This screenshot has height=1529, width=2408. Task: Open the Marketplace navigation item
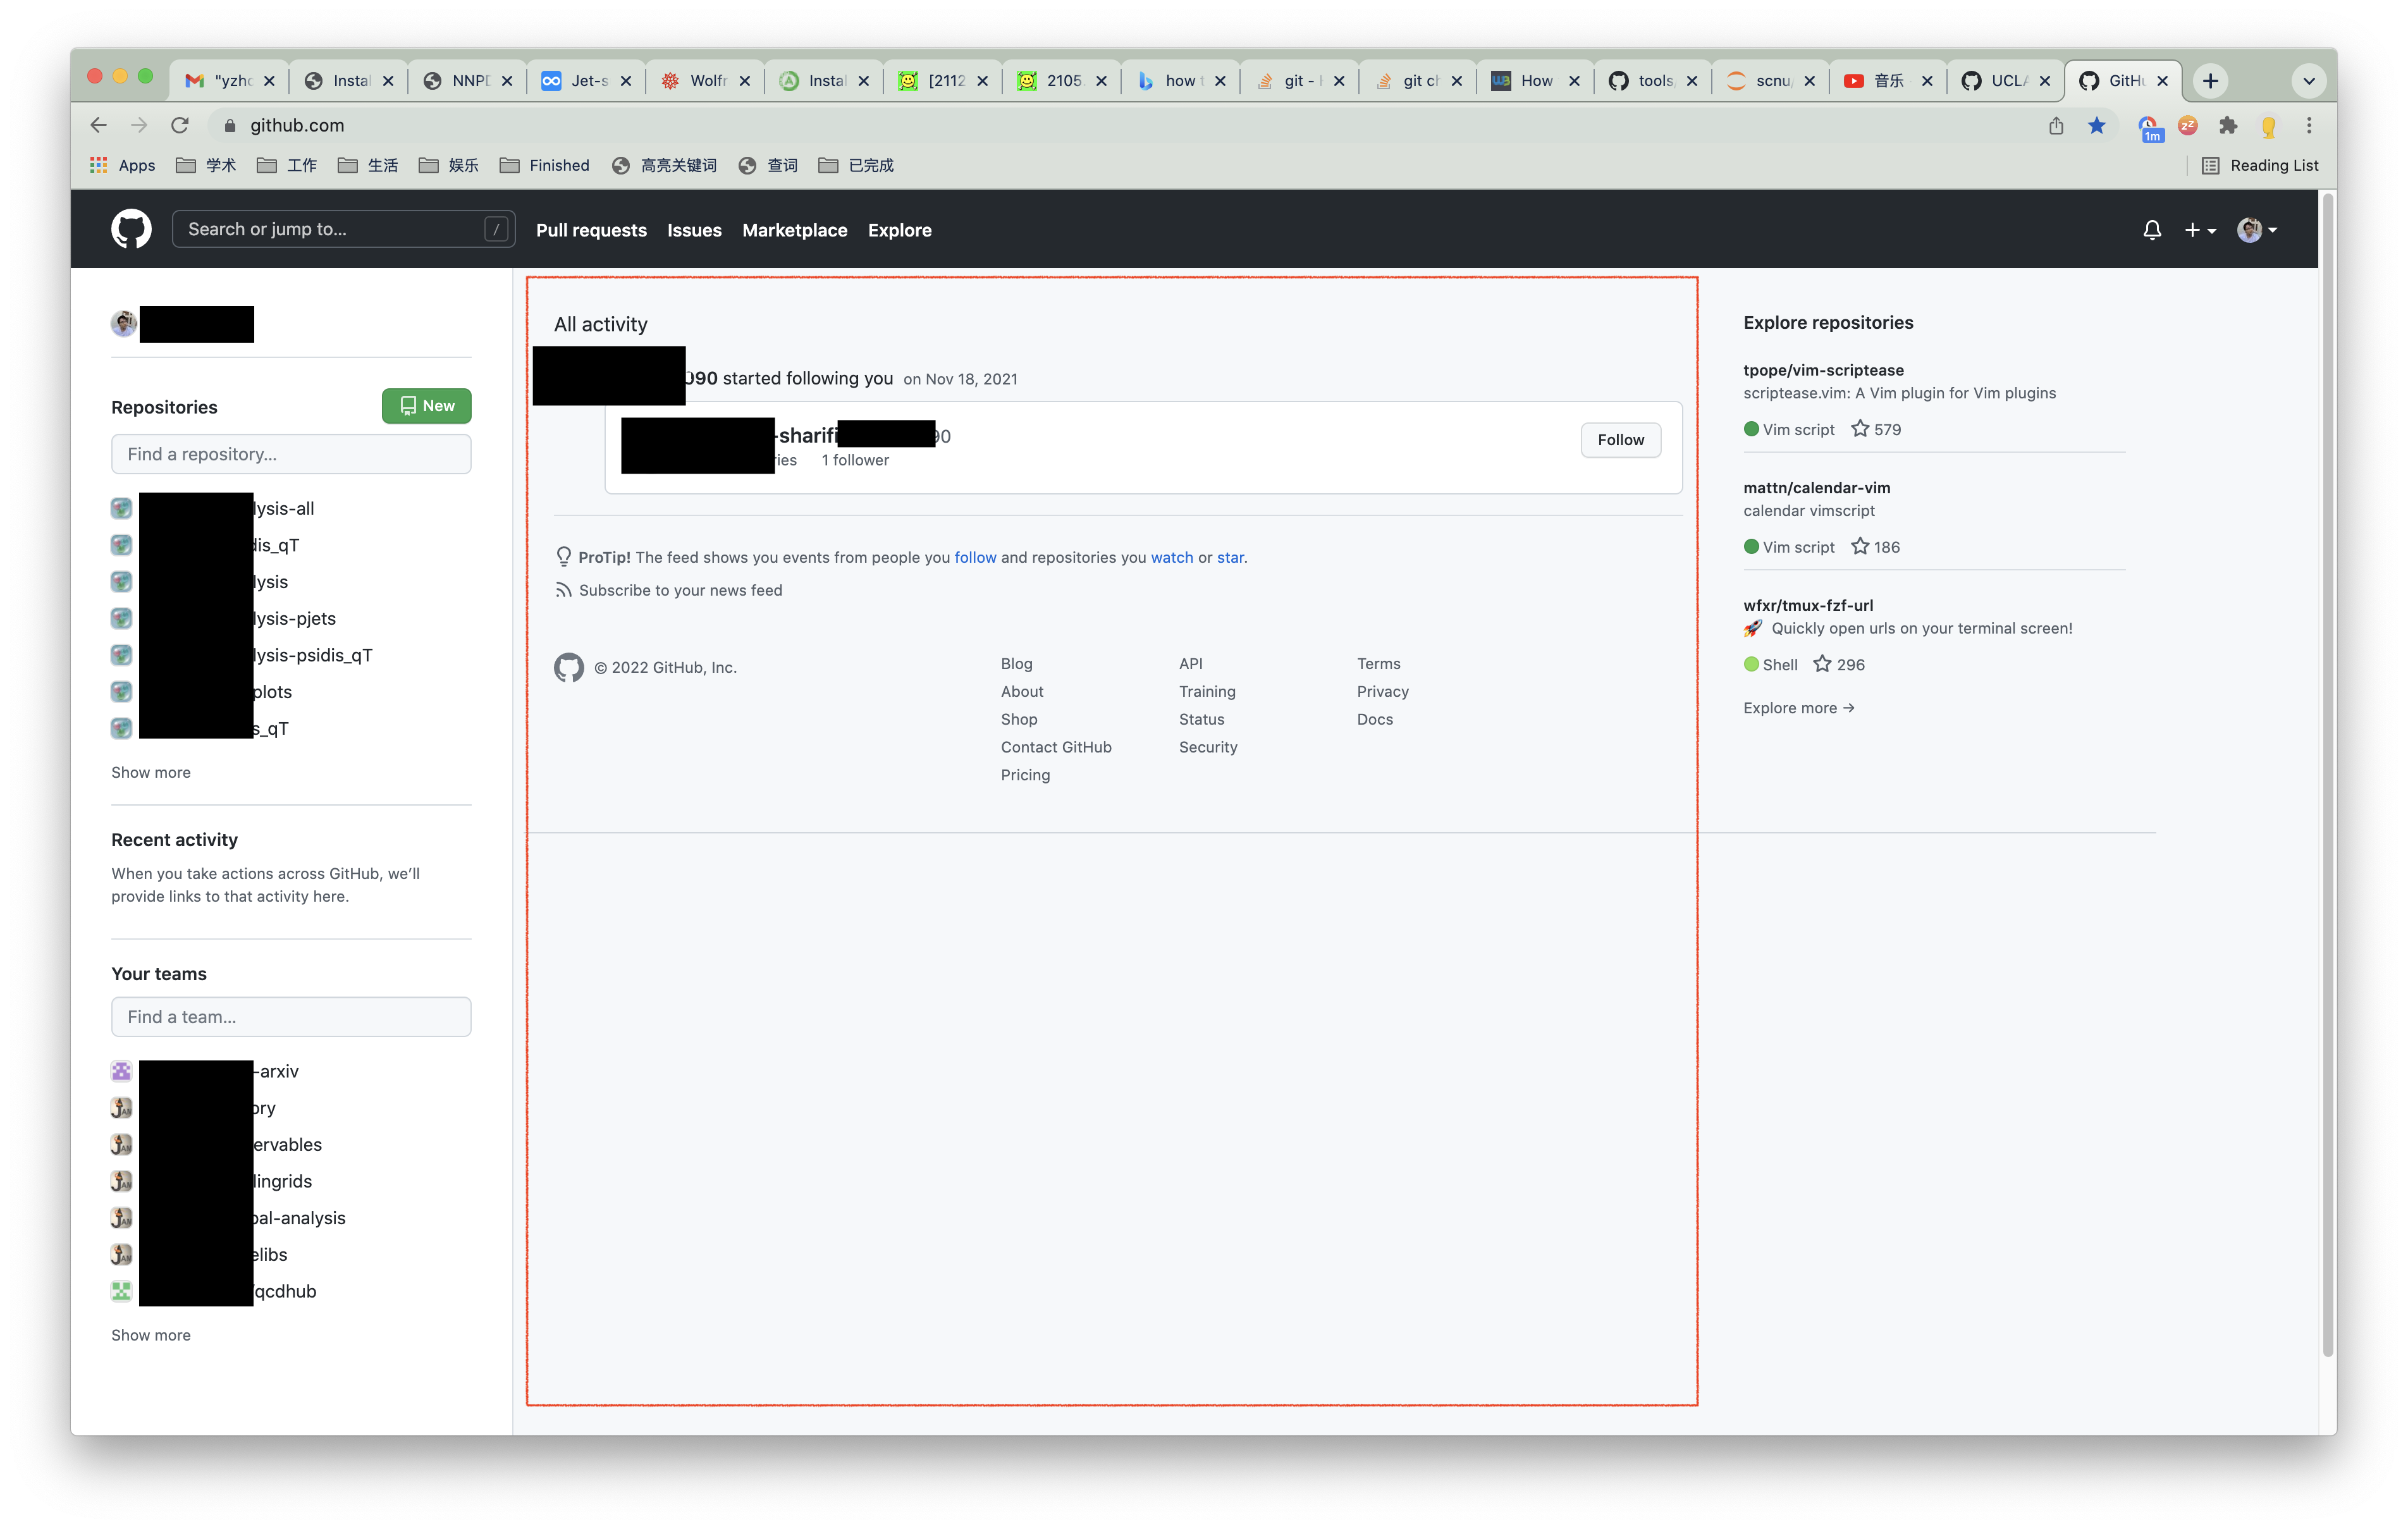795,230
